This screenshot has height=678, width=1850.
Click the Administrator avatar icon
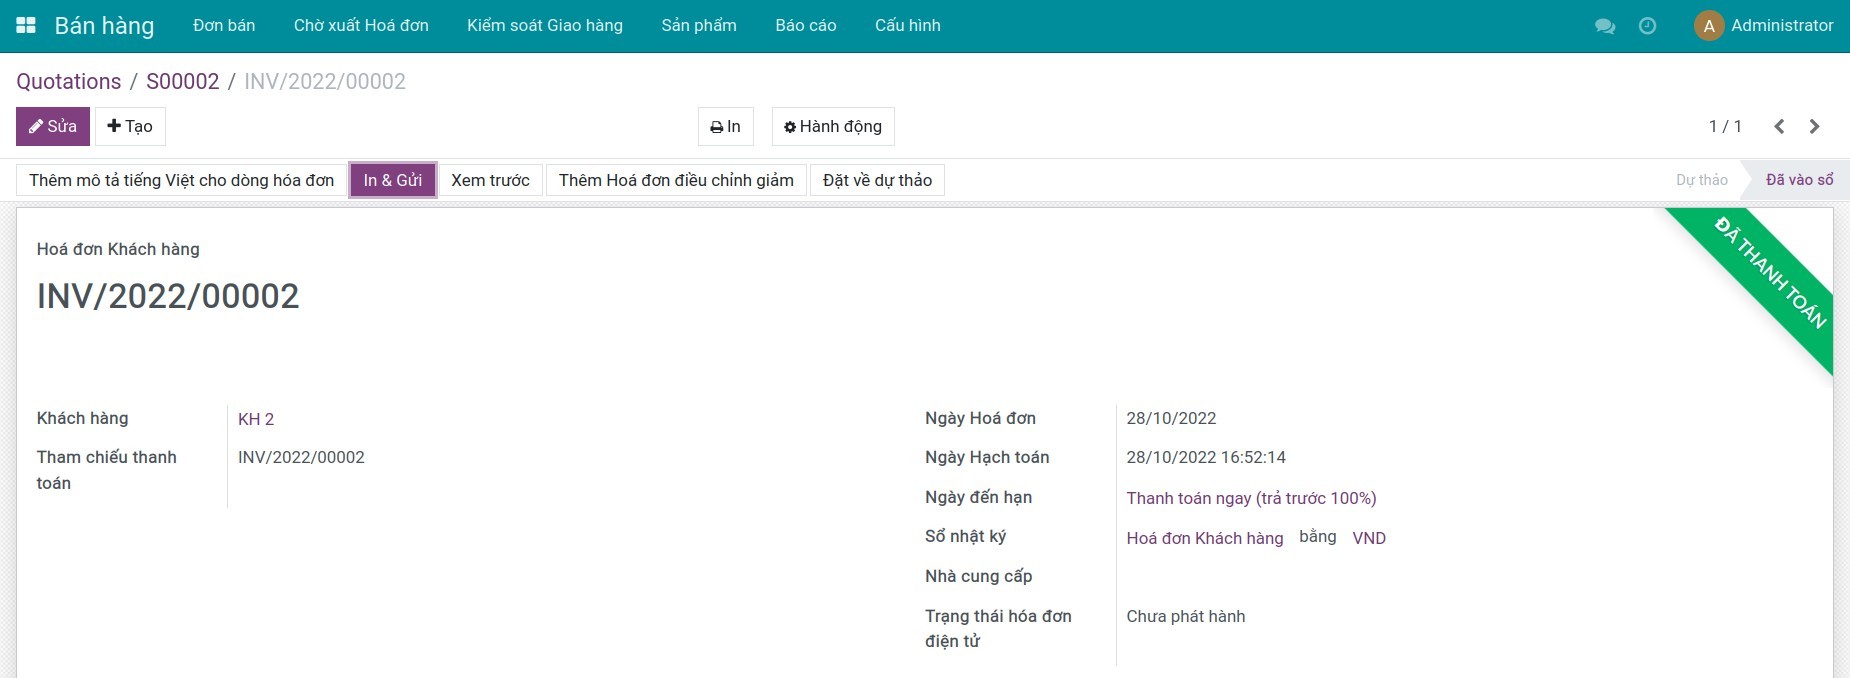click(x=1708, y=26)
